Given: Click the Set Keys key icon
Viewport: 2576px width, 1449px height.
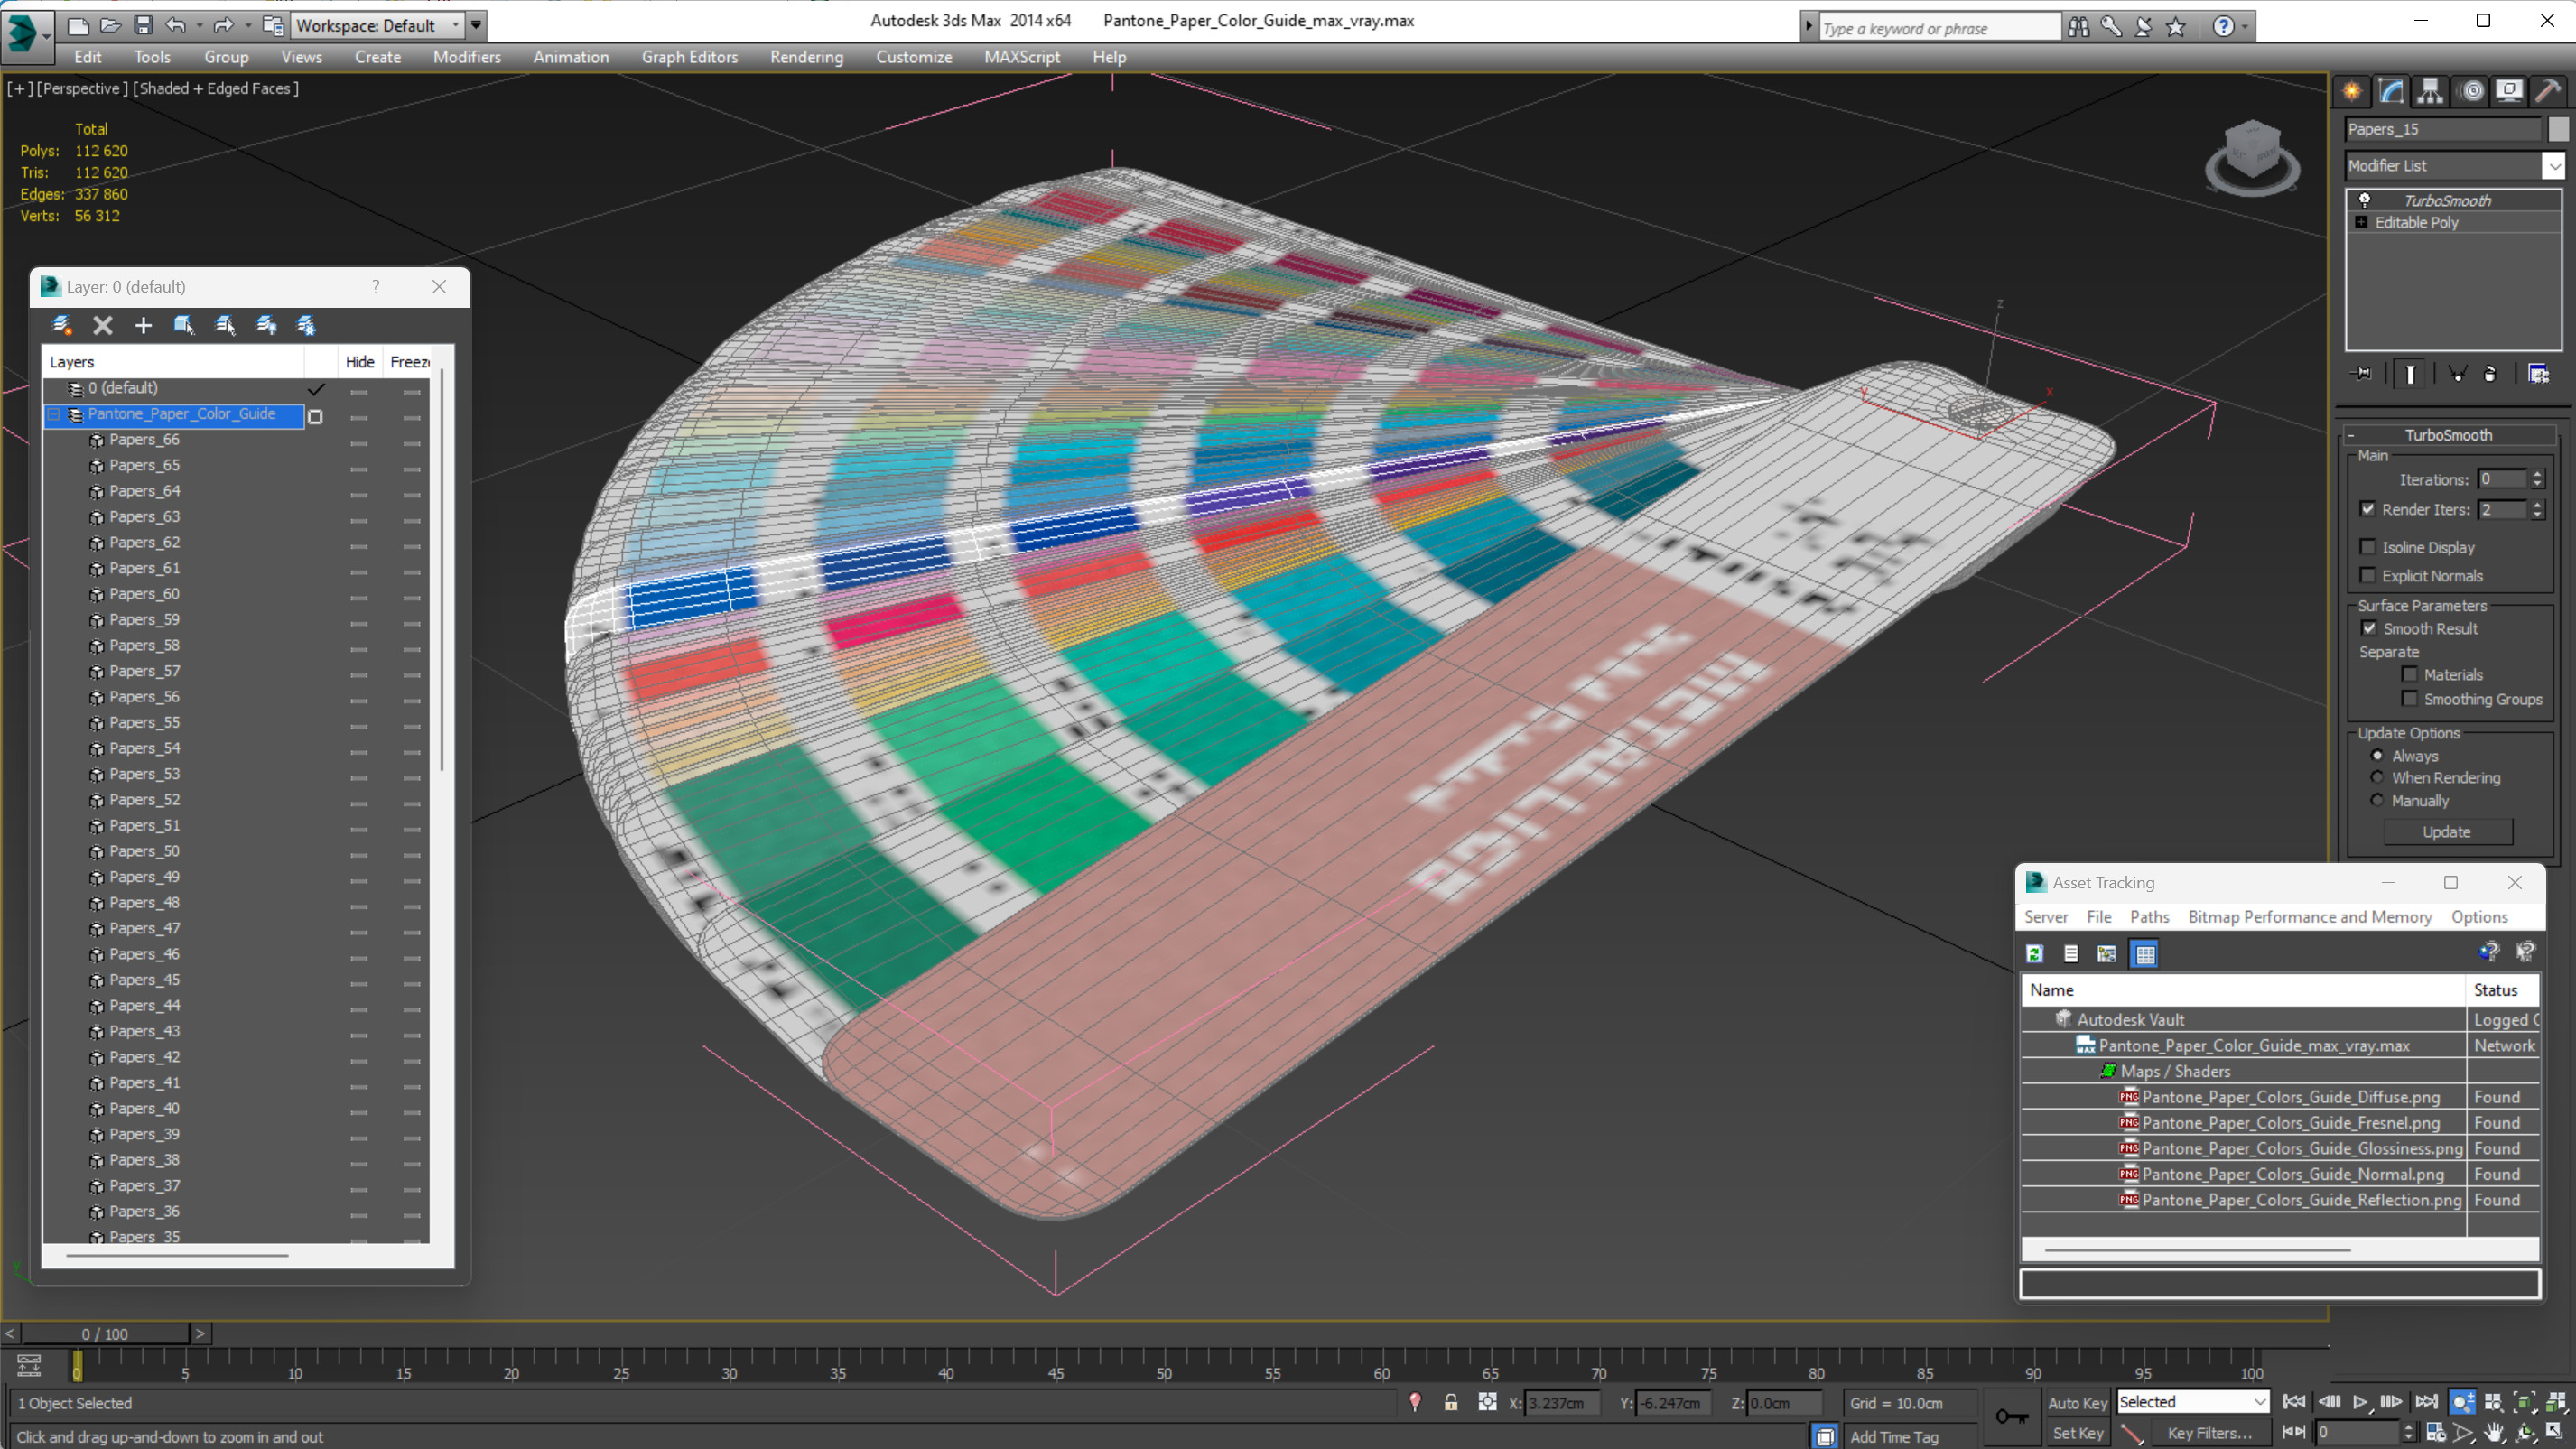Looking at the screenshot, I should [x=2011, y=1416].
